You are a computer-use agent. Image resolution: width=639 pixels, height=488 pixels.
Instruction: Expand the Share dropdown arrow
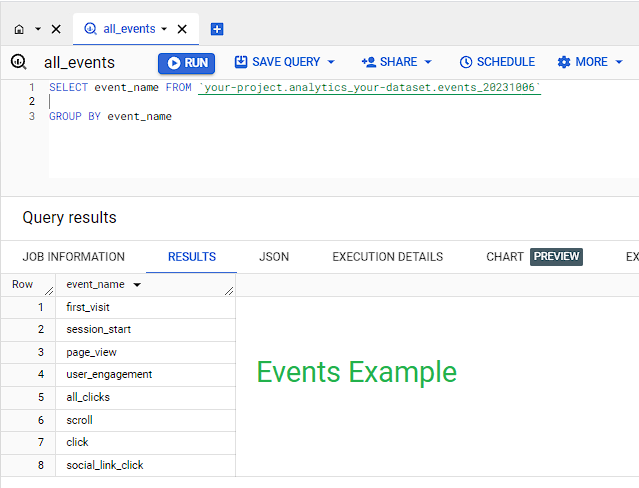pyautogui.click(x=428, y=62)
